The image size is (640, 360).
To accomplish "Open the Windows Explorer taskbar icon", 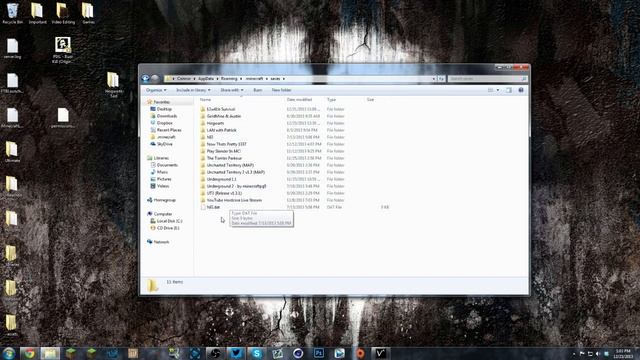I will point(50,353).
